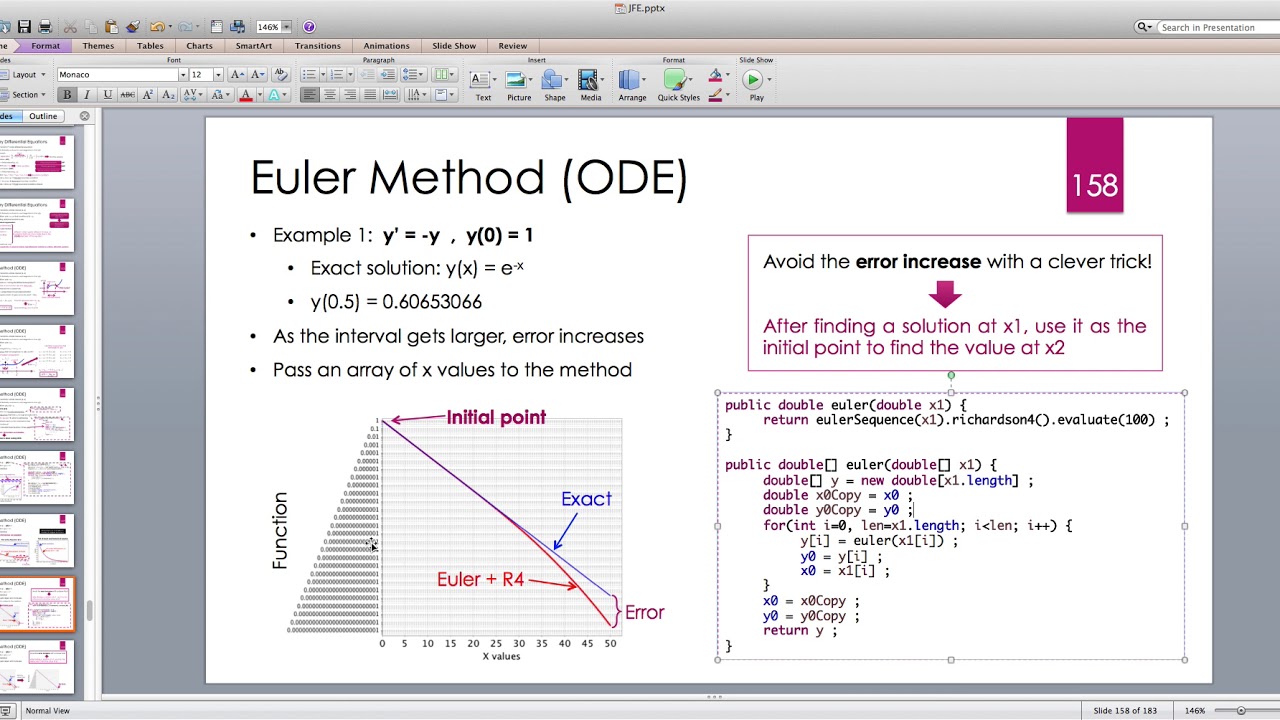
Task: Toggle Underline formatting
Action: pos(107,95)
